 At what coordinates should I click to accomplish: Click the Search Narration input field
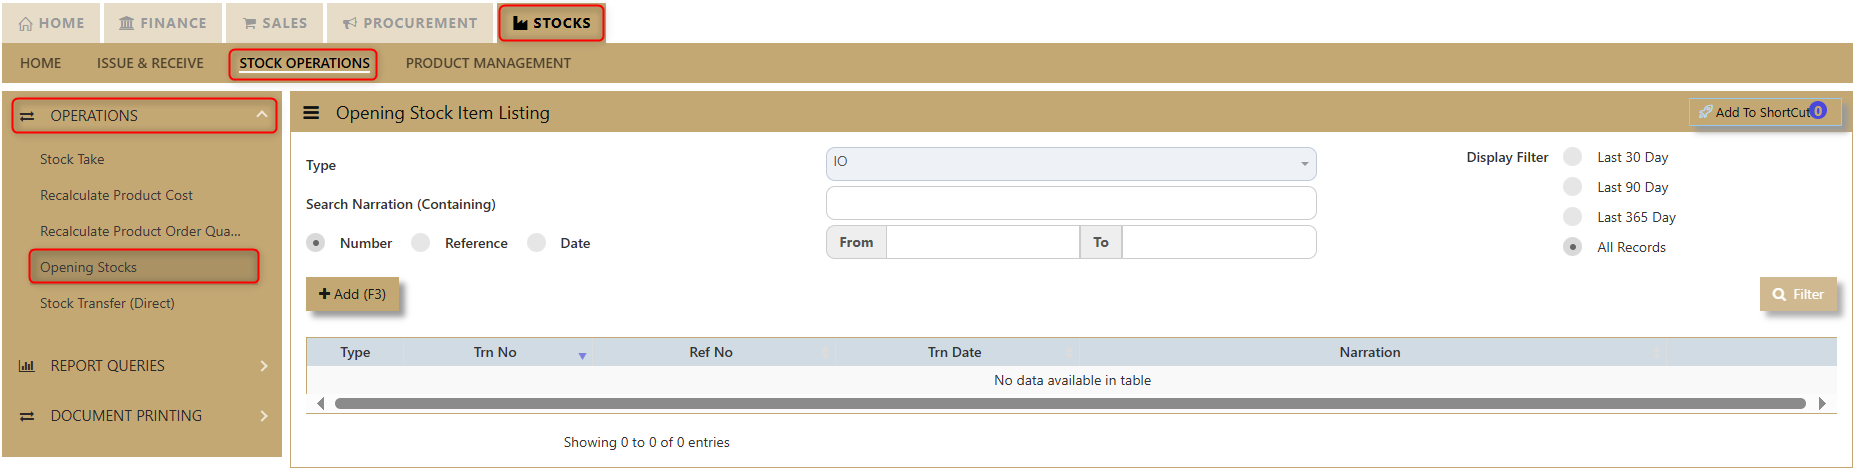pos(1070,203)
